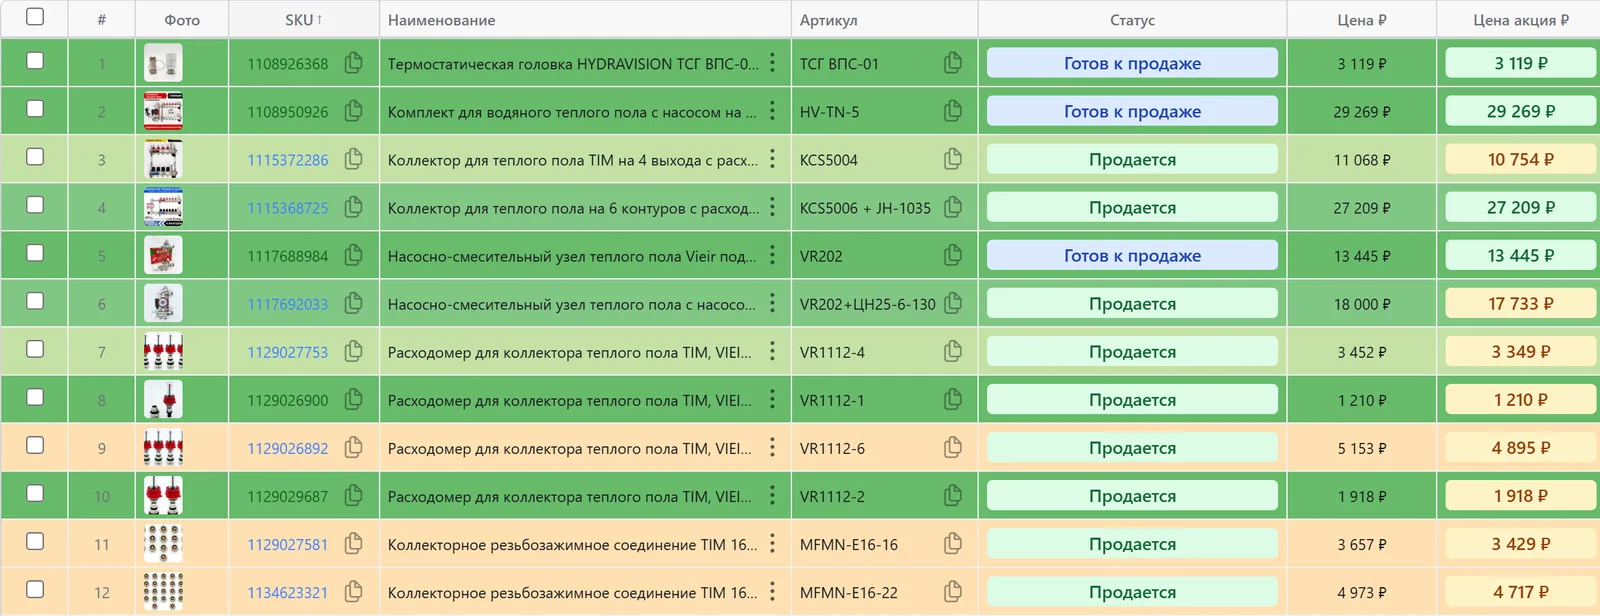Copy article VR1112-6 to clipboard
Screen dimensions: 1600x616
coord(953,447)
